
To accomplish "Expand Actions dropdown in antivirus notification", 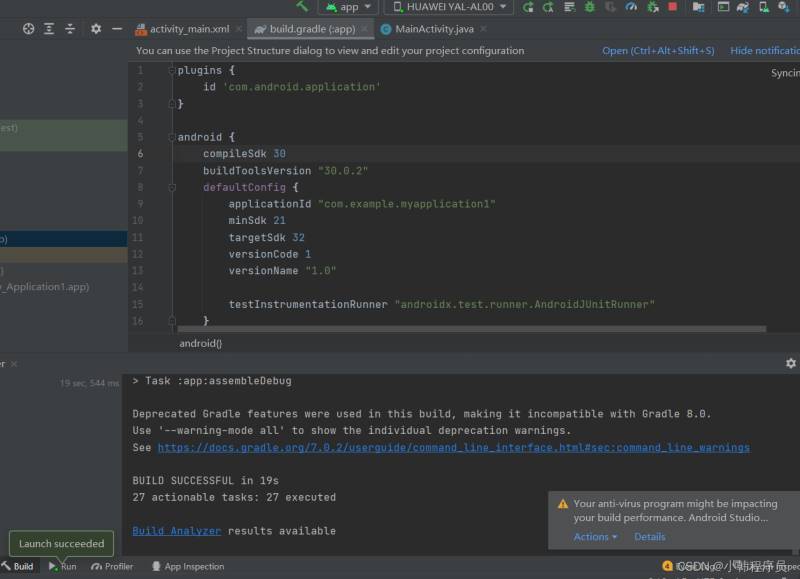I will point(595,537).
